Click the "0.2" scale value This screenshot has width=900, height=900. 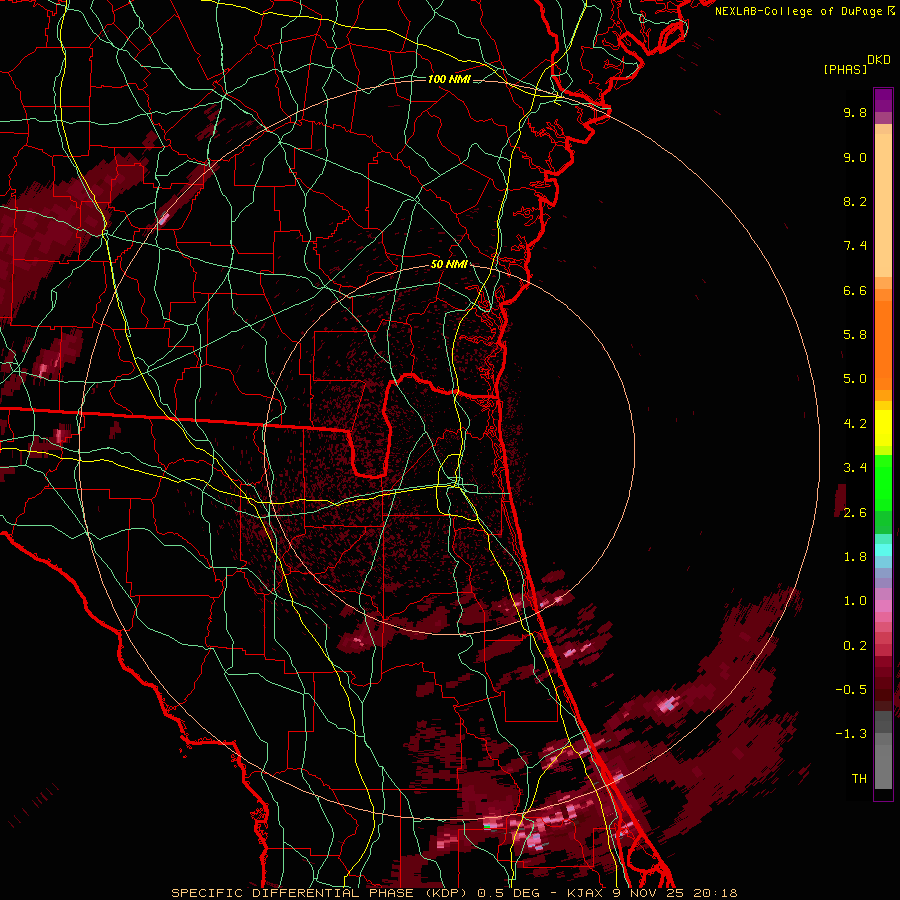(855, 646)
